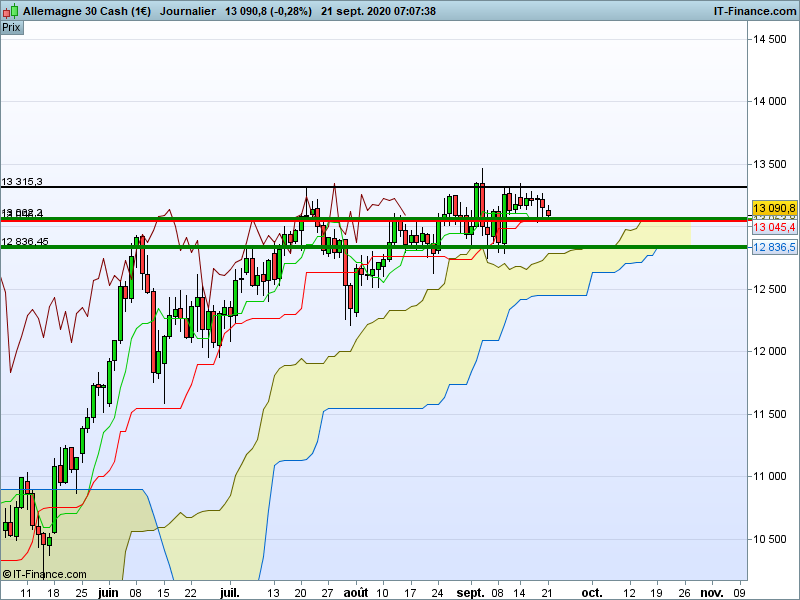Select the Prix panel label
Viewport: 800px width, 600px height.
pyautogui.click(x=12, y=28)
